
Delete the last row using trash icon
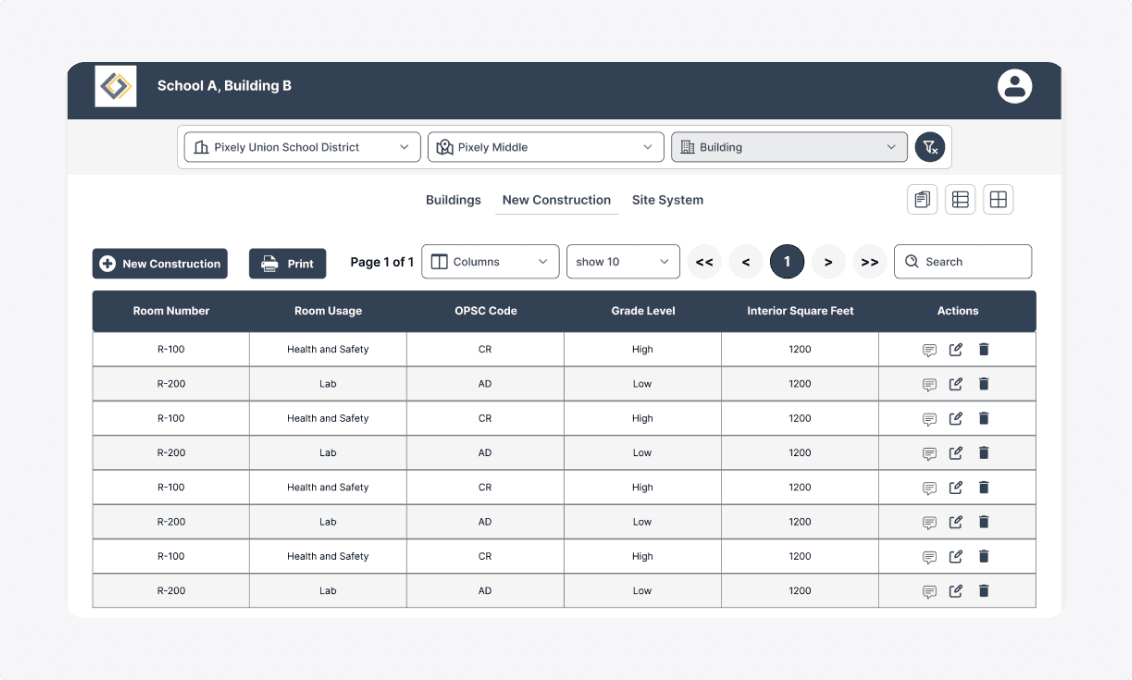coord(983,591)
